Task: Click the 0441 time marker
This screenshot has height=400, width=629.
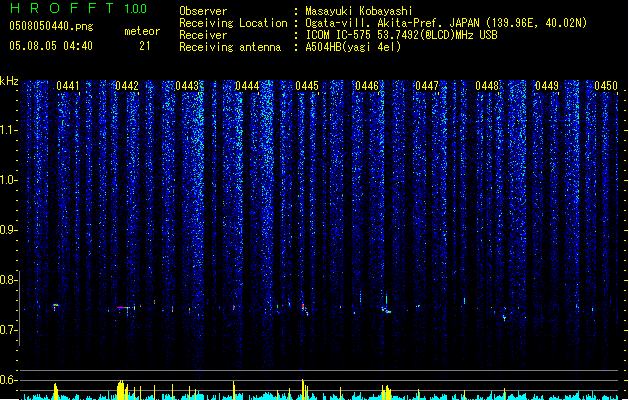Action: coord(68,86)
